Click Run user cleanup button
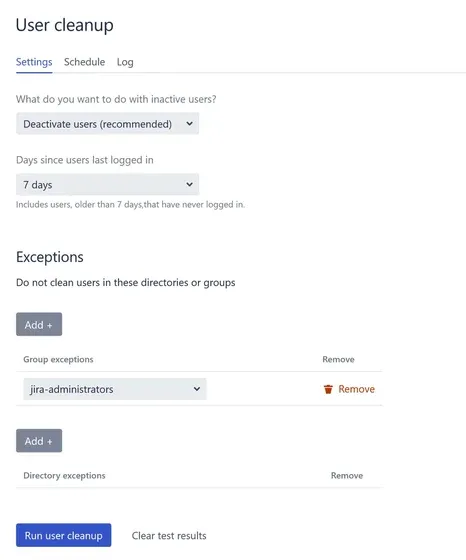Image resolution: width=466 pixels, height=560 pixels. point(64,535)
